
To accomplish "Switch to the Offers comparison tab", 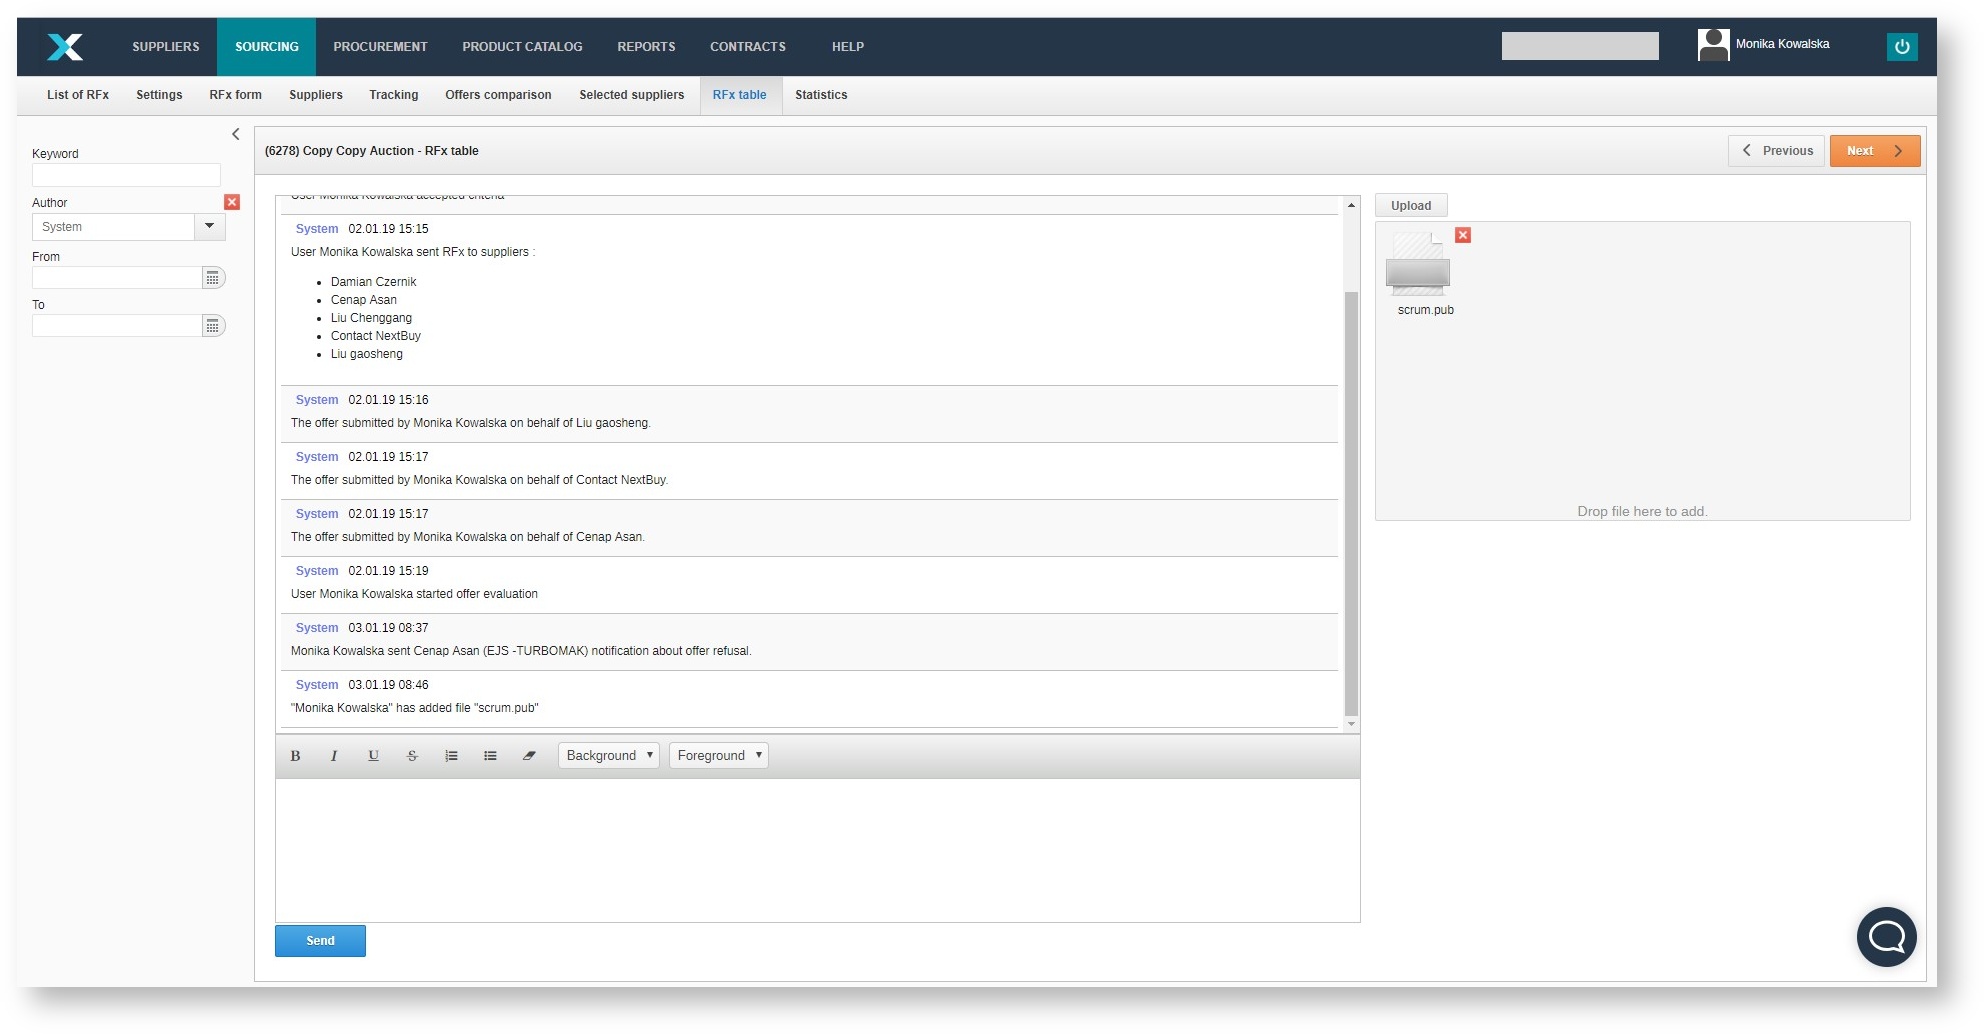I will (x=498, y=95).
